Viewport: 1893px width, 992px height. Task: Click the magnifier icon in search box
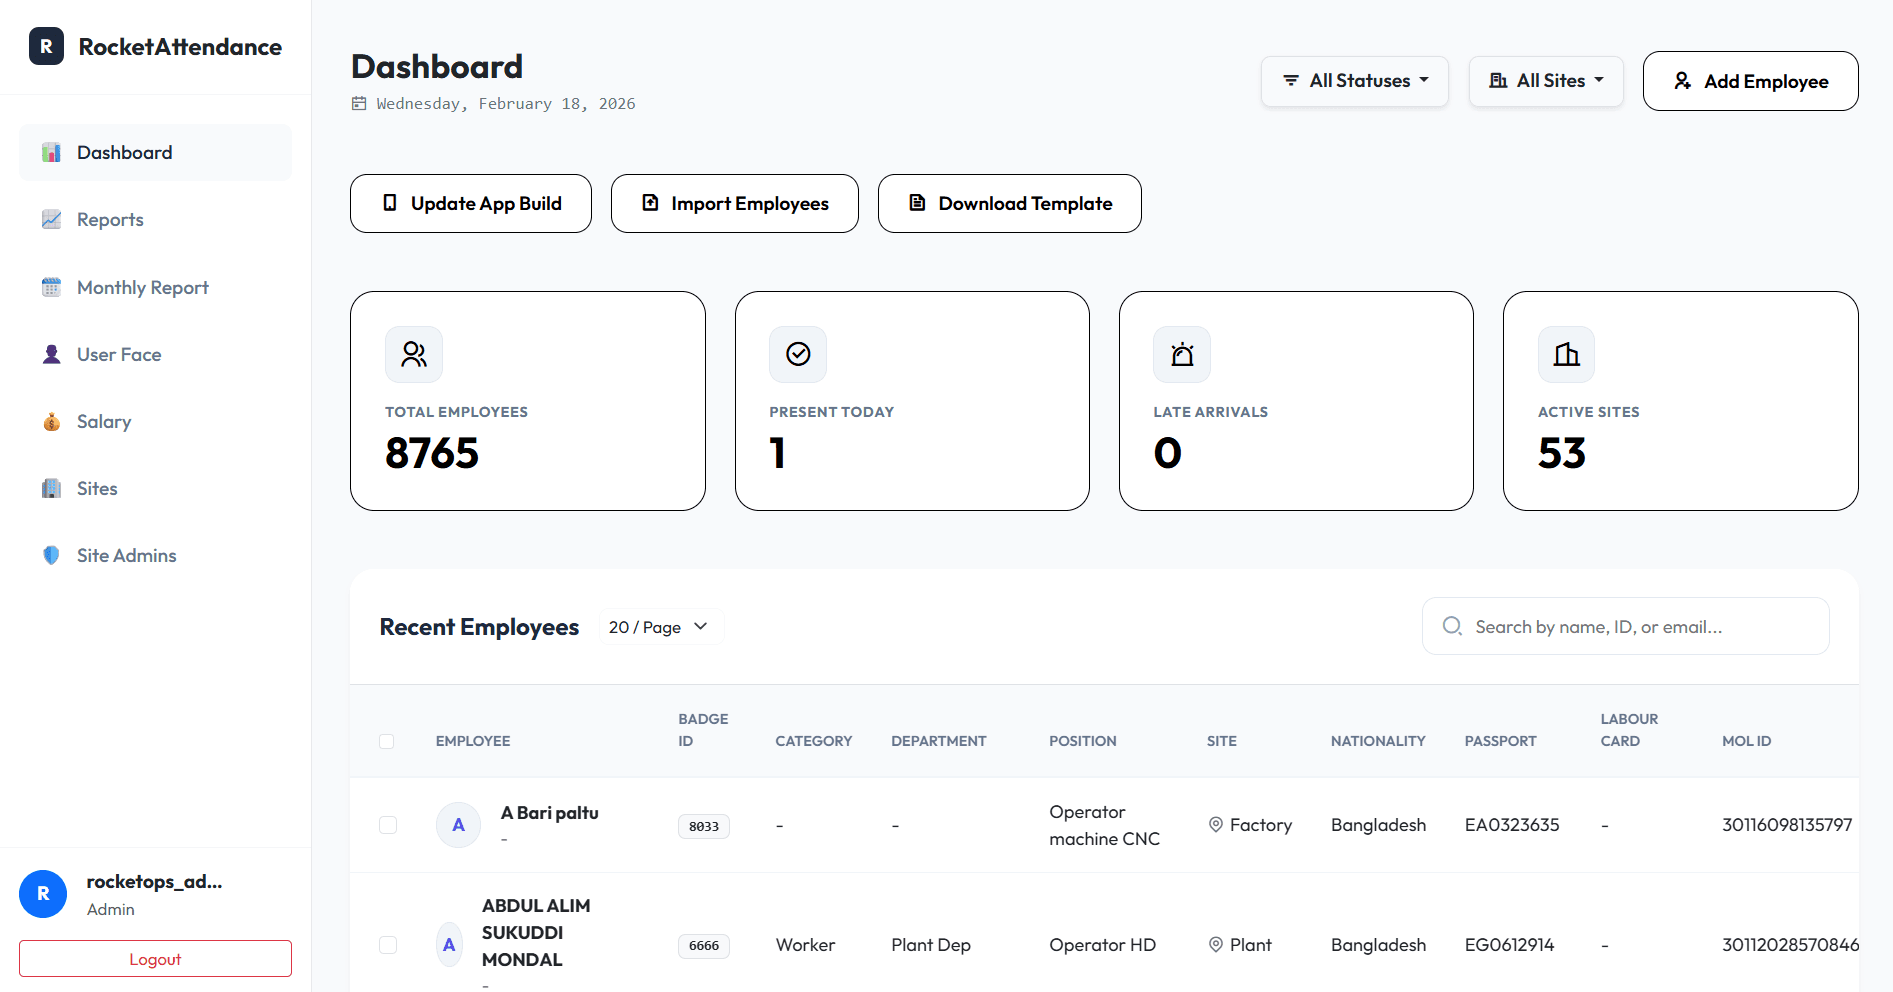coord(1452,626)
